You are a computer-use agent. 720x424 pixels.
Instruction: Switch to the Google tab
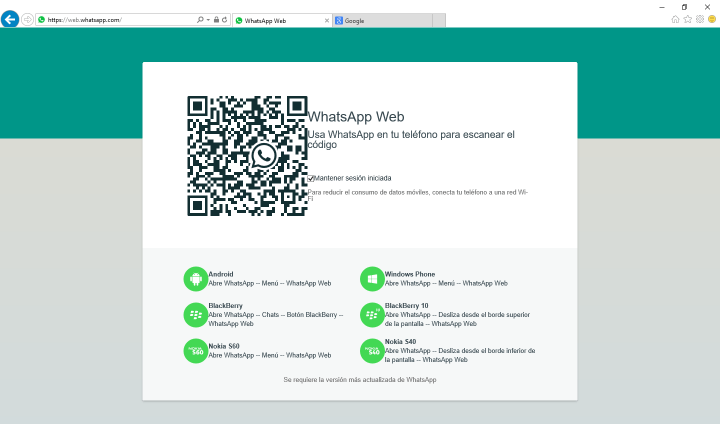click(x=382, y=21)
